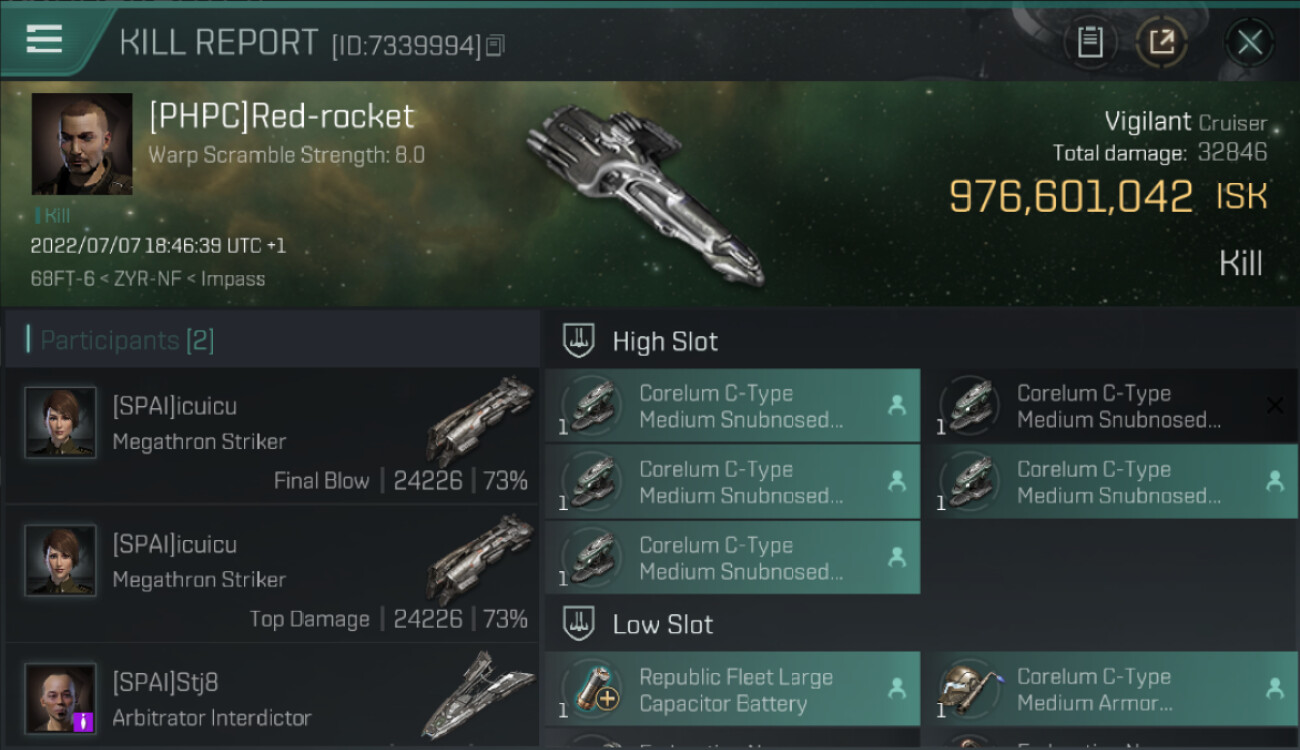The width and height of the screenshot is (1300, 750).
Task: Select Corelum C-Type Medium Armor module
Action: pyautogui.click(x=1110, y=690)
